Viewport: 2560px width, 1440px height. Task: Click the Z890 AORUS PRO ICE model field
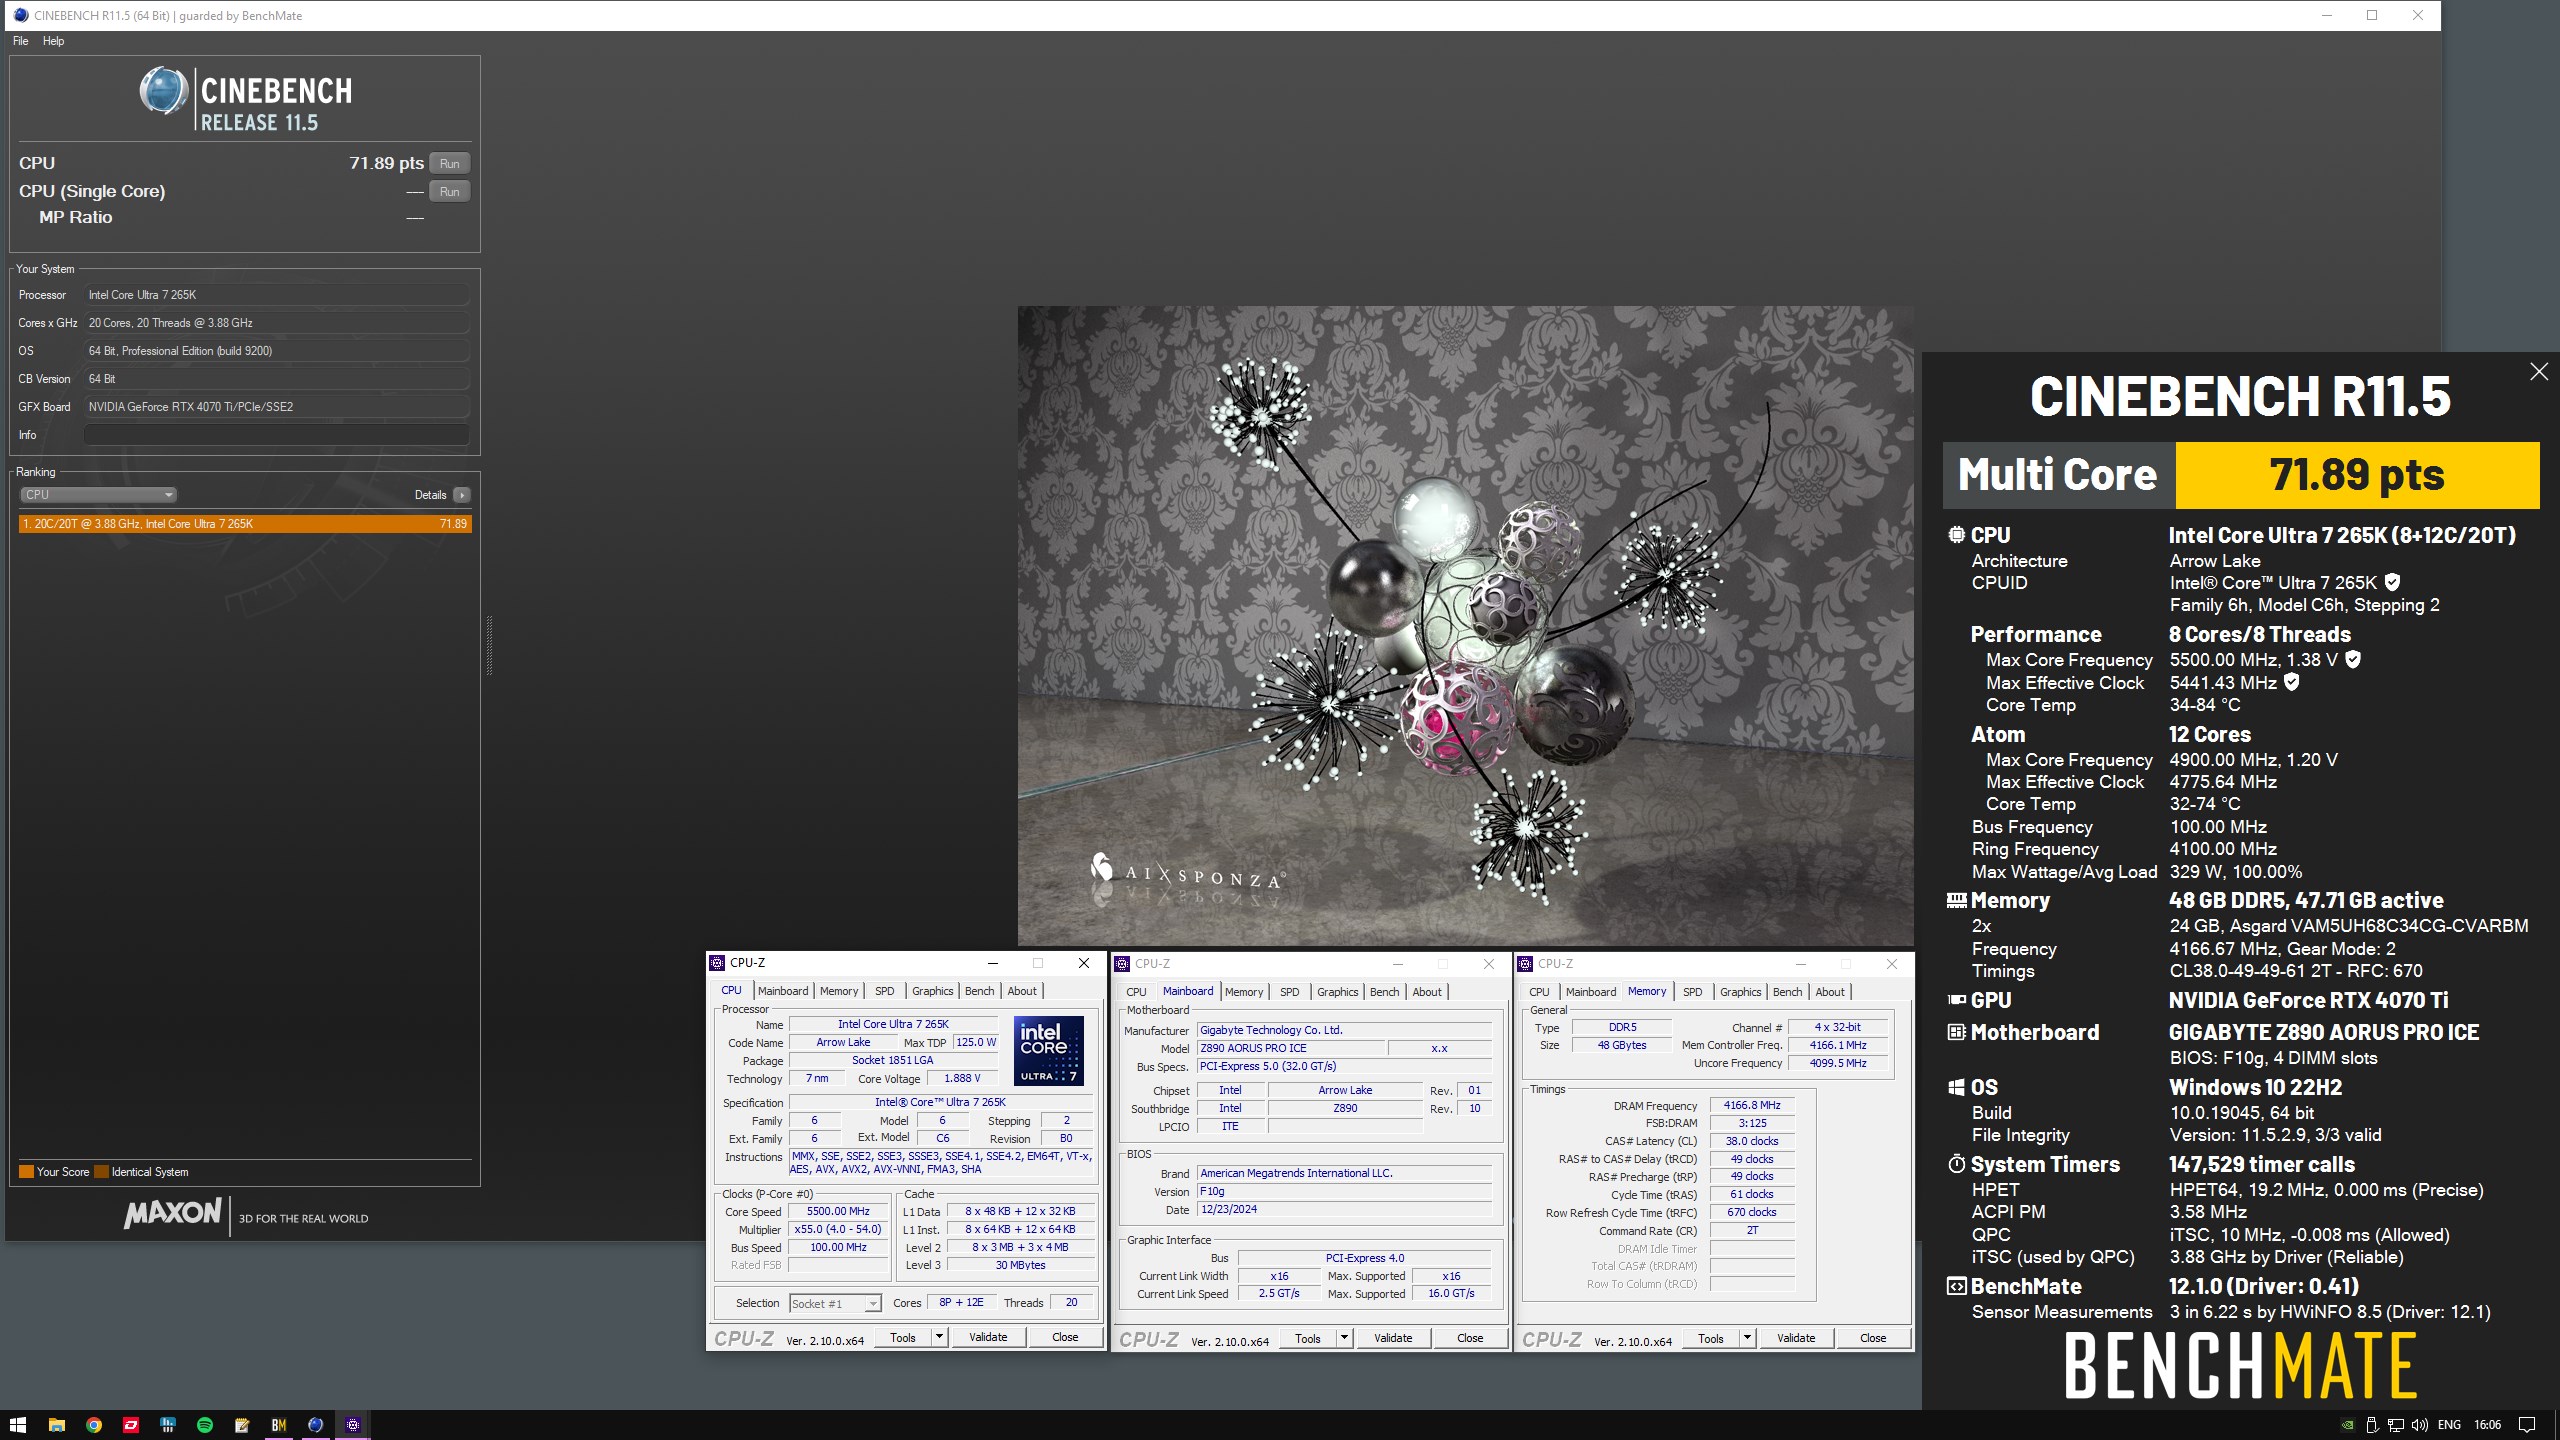click(x=1292, y=1048)
